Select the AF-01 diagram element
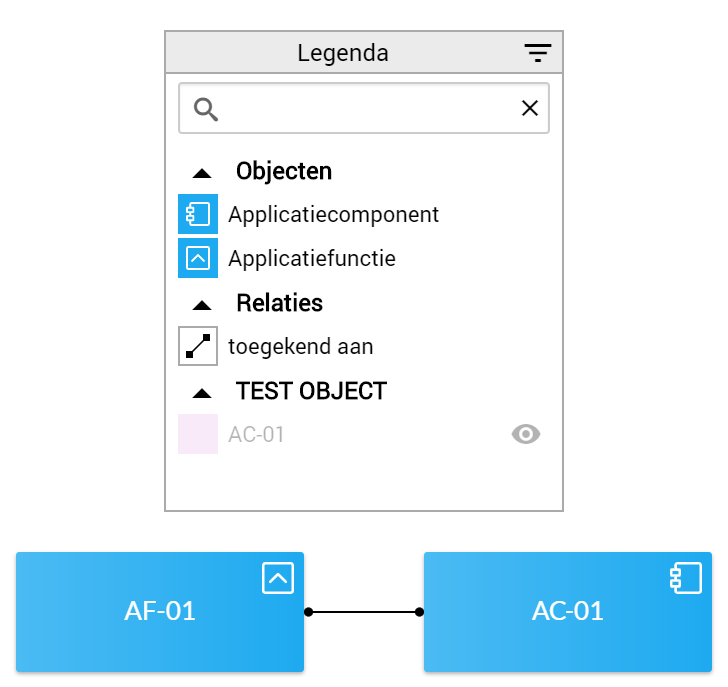This screenshot has width=728, height=687. pyautogui.click(x=160, y=612)
